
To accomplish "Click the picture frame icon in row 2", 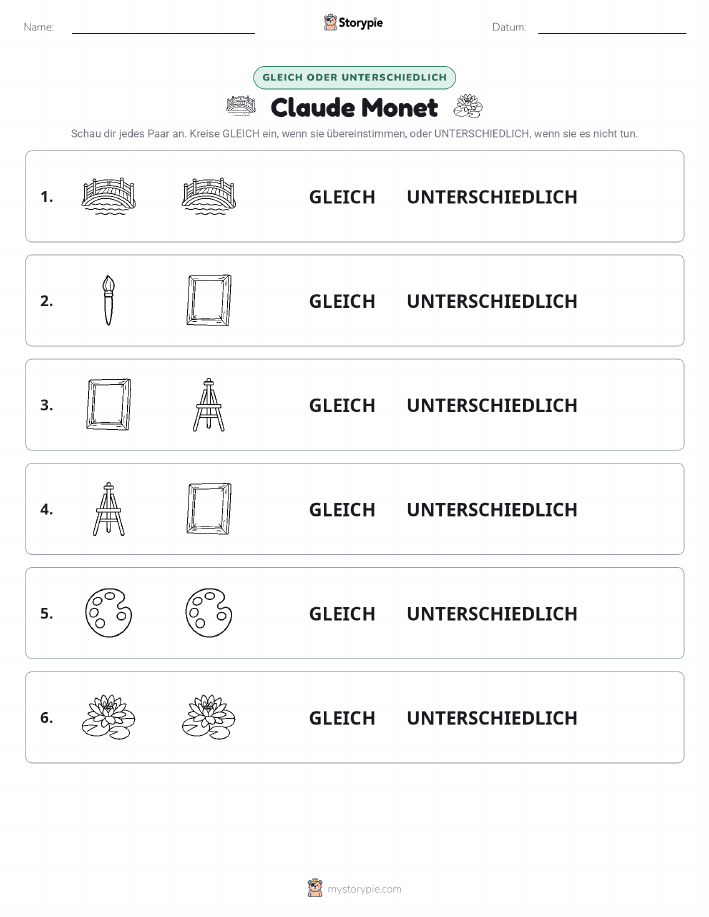I will (209, 300).
